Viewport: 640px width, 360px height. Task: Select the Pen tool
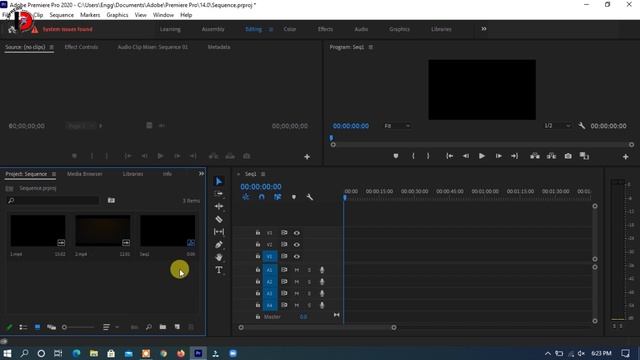219,244
